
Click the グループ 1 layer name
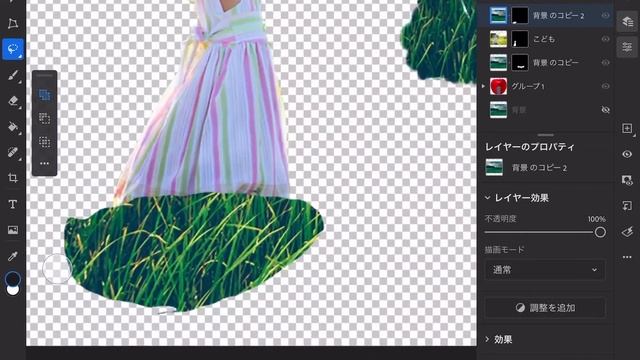coord(528,86)
